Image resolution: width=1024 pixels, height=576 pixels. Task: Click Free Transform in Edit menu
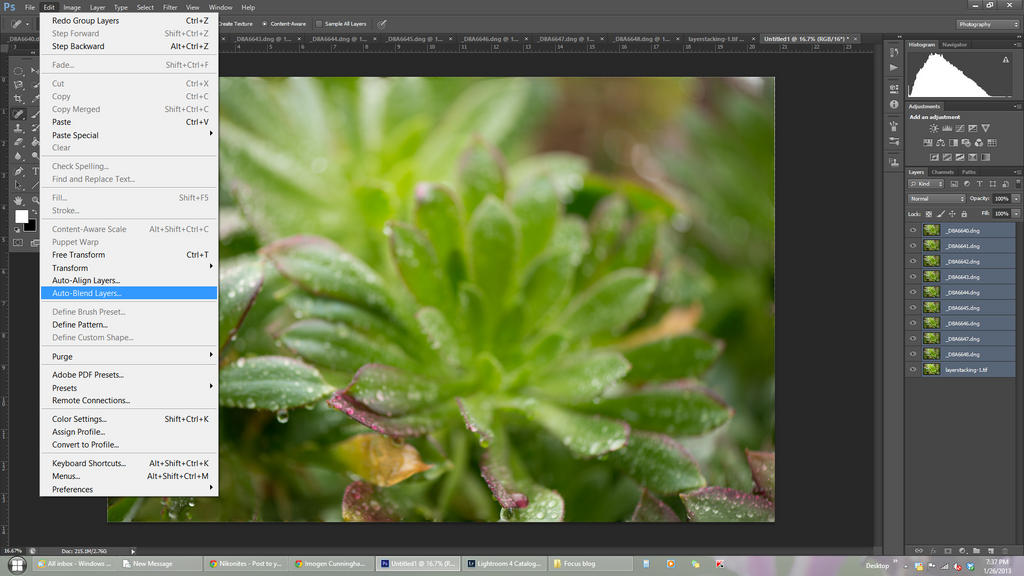pos(78,255)
